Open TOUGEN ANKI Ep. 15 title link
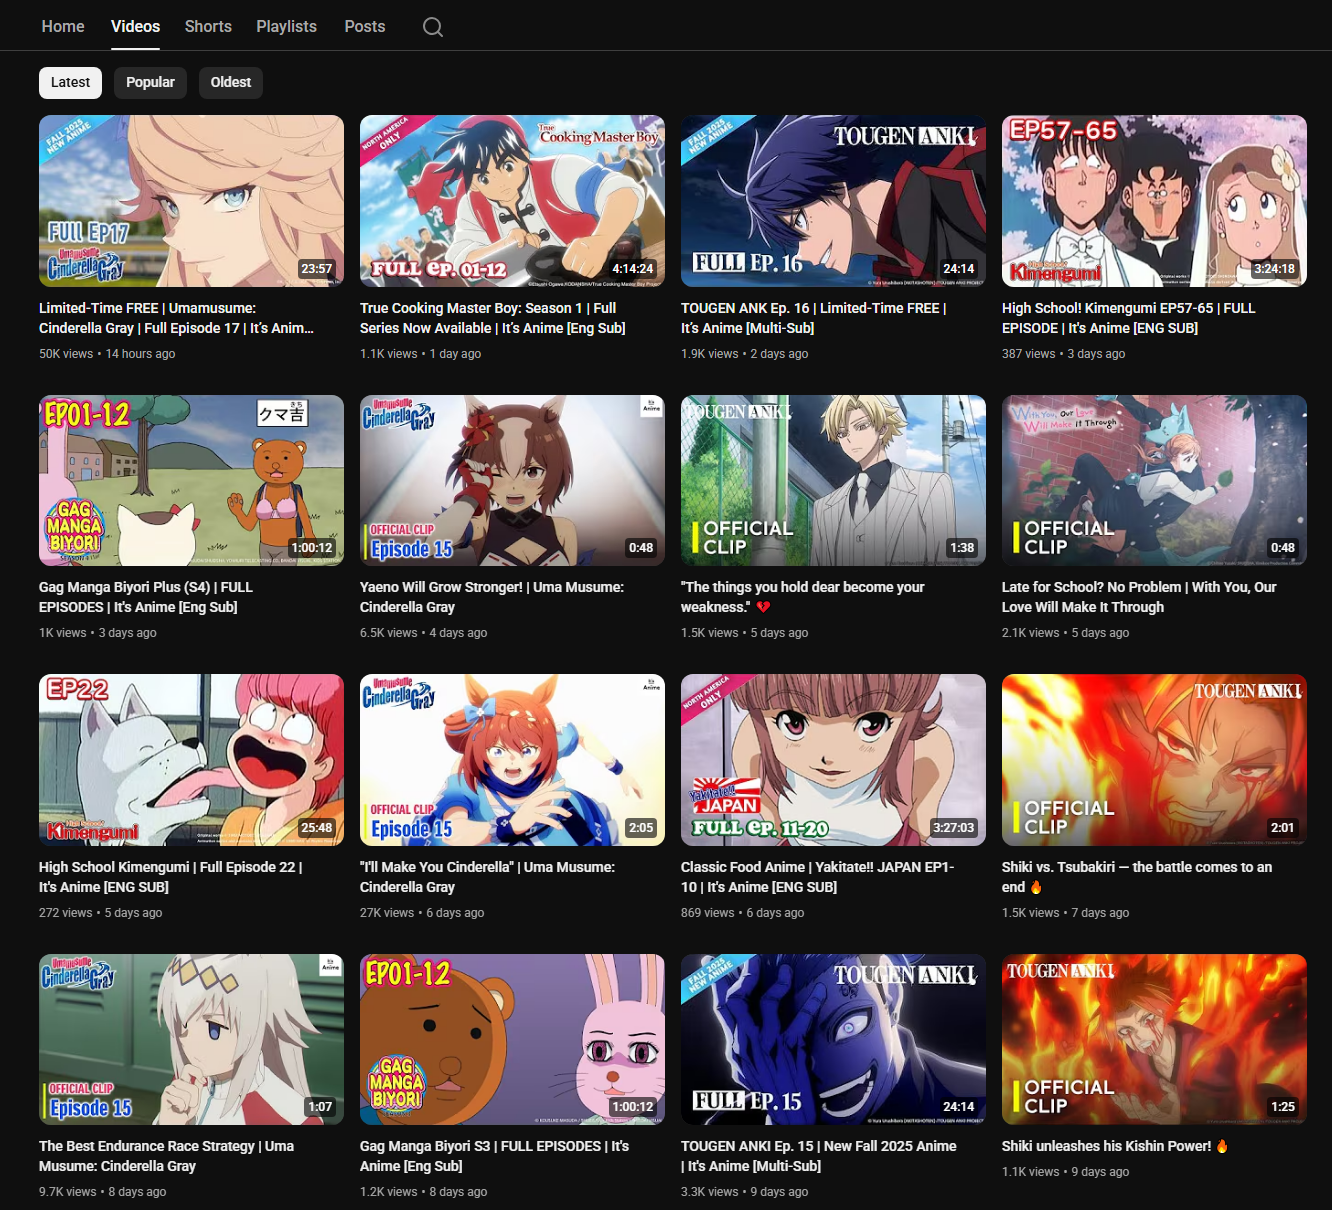Viewport: 1332px width, 1210px height. click(x=819, y=1156)
